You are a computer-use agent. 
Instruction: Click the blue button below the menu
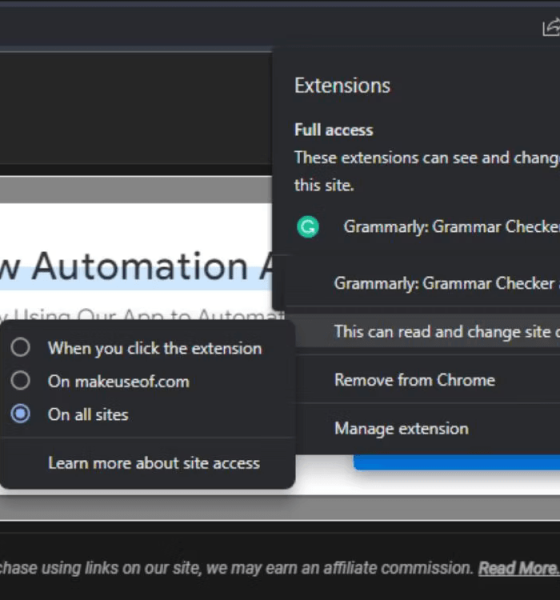(x=457, y=462)
